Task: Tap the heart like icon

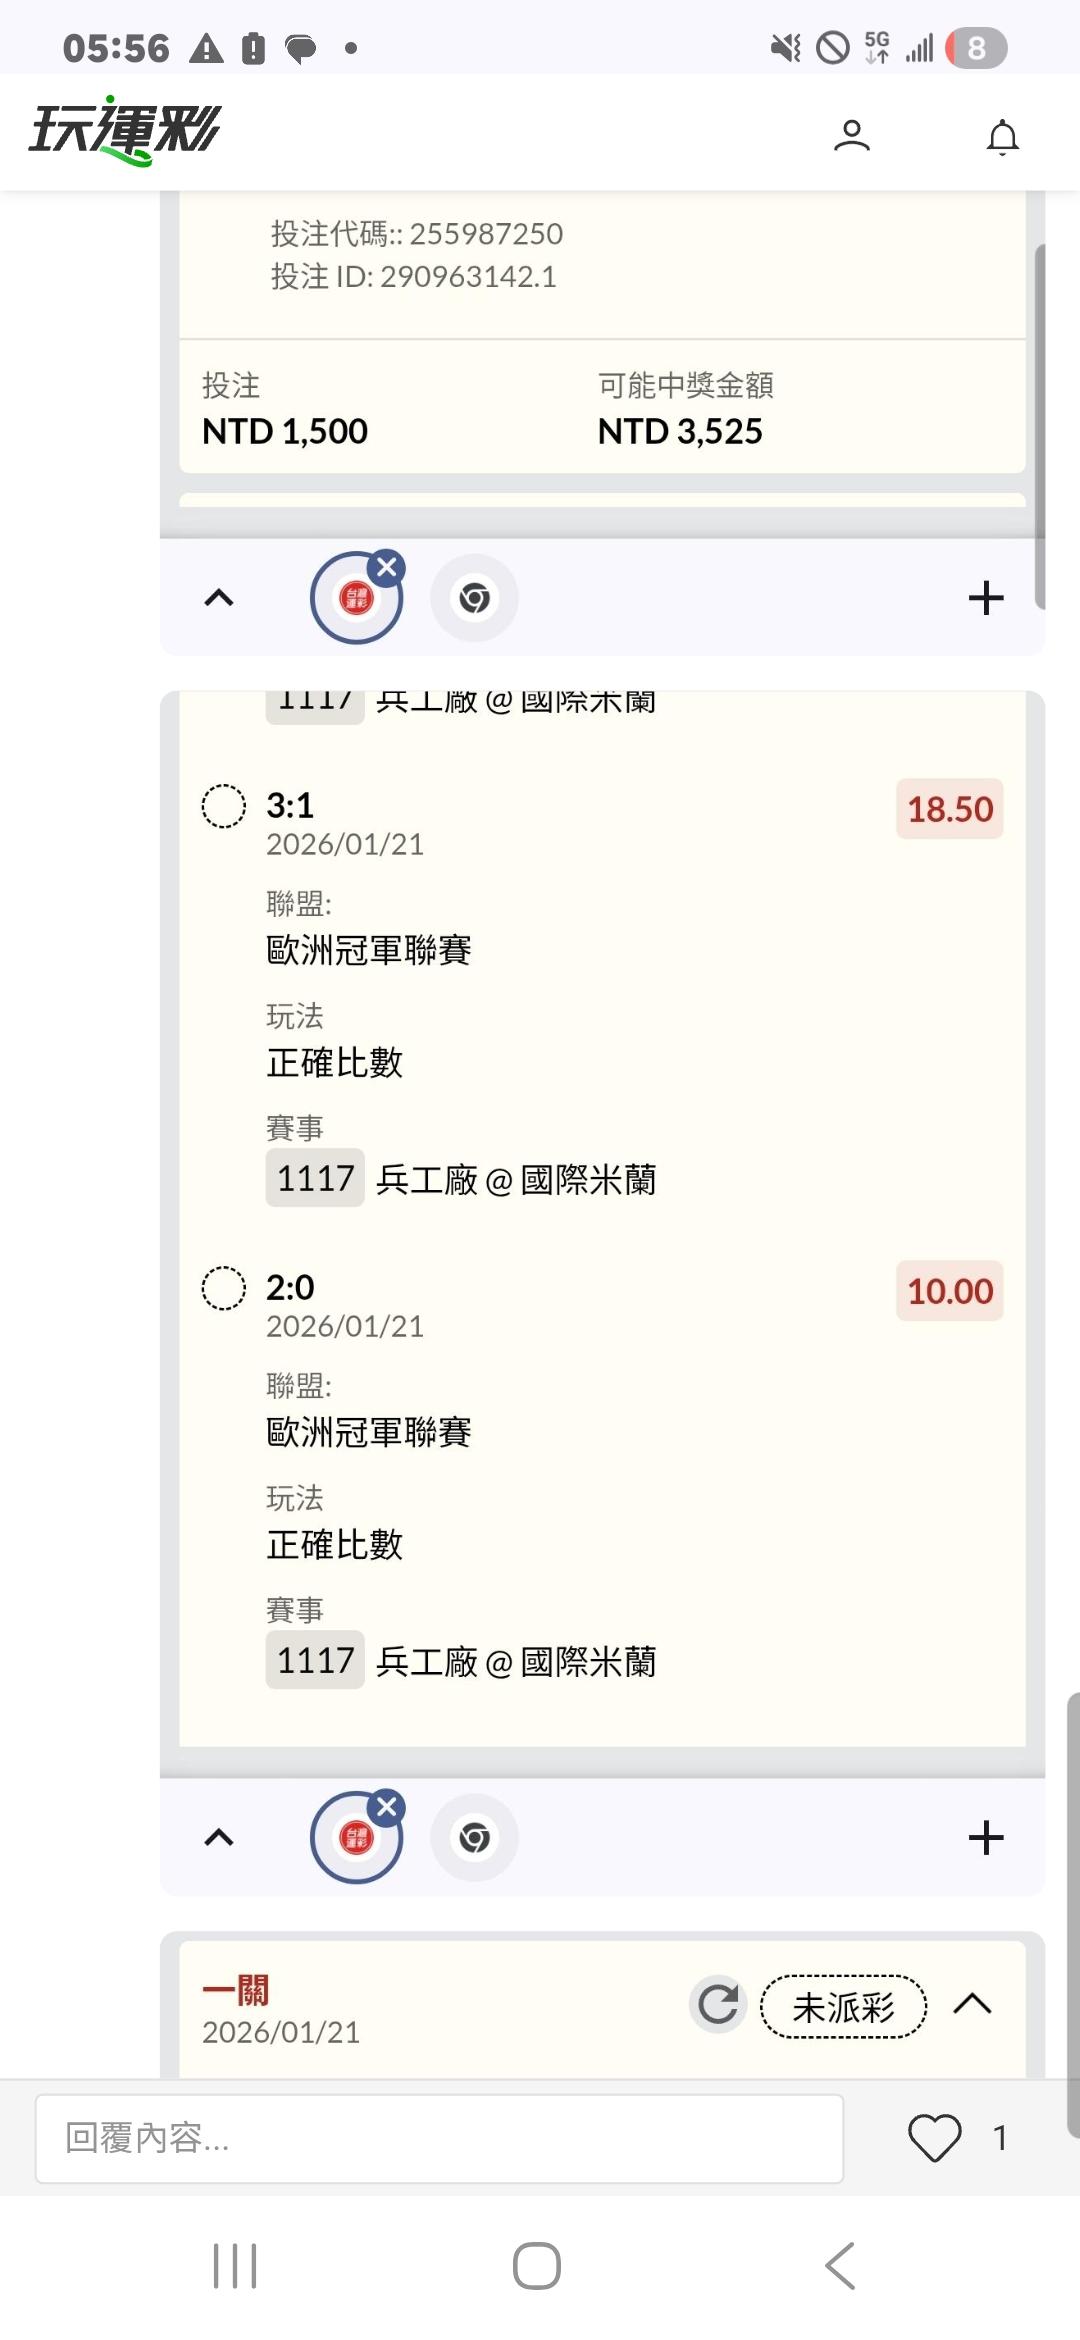Action: [x=934, y=2138]
